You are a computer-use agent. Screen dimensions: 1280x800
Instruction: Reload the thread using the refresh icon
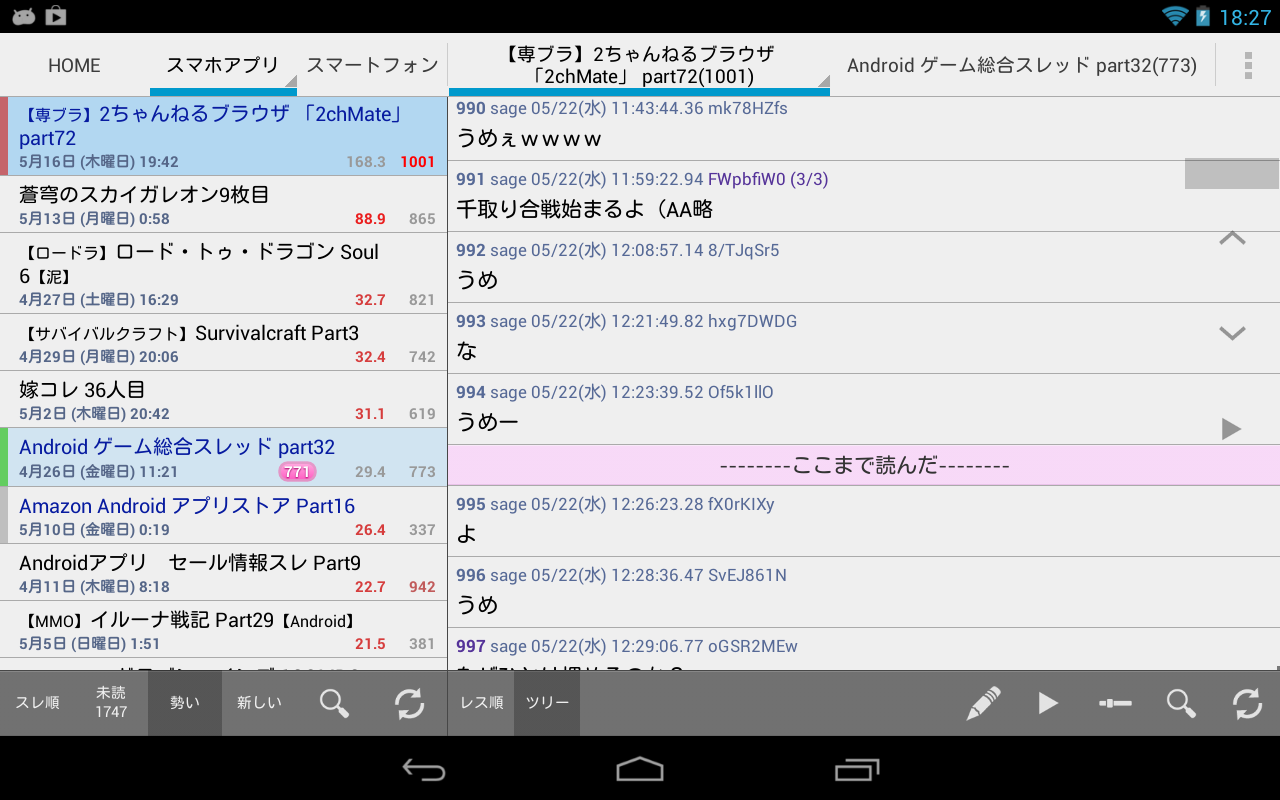(1246, 703)
